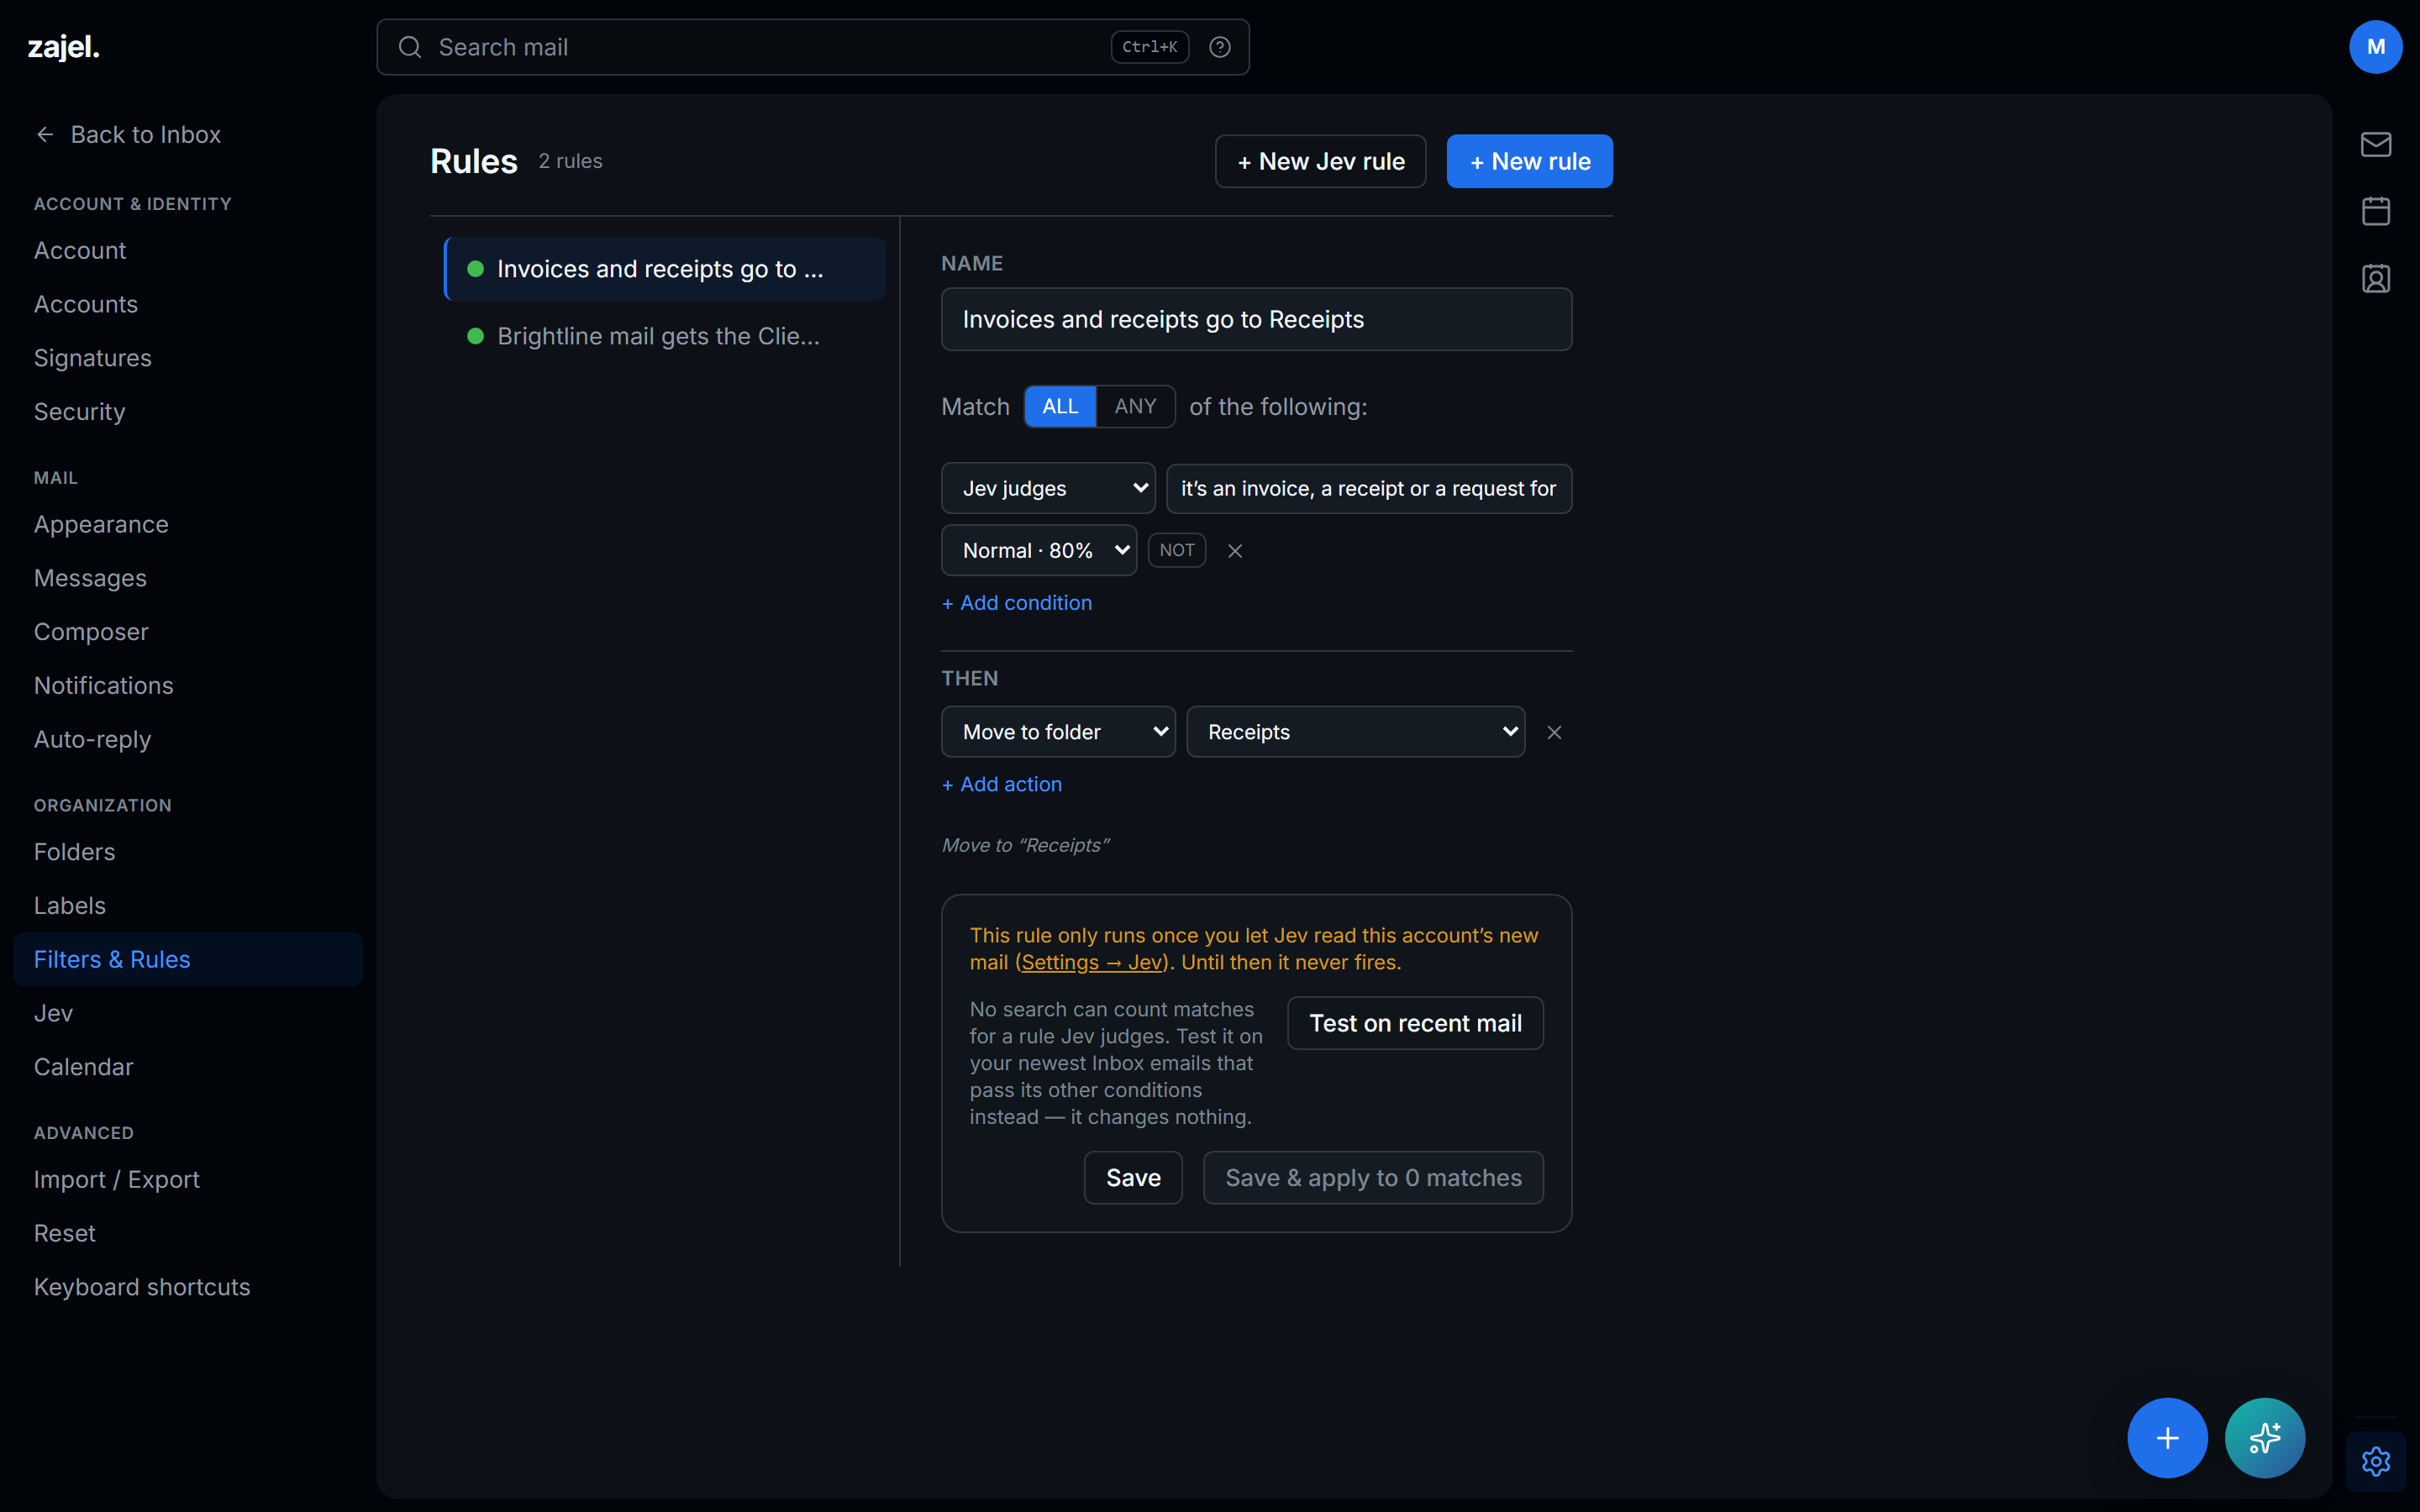The width and height of the screenshot is (2420, 1512).
Task: Open the Move to folder action dropdown
Action: click(1058, 732)
